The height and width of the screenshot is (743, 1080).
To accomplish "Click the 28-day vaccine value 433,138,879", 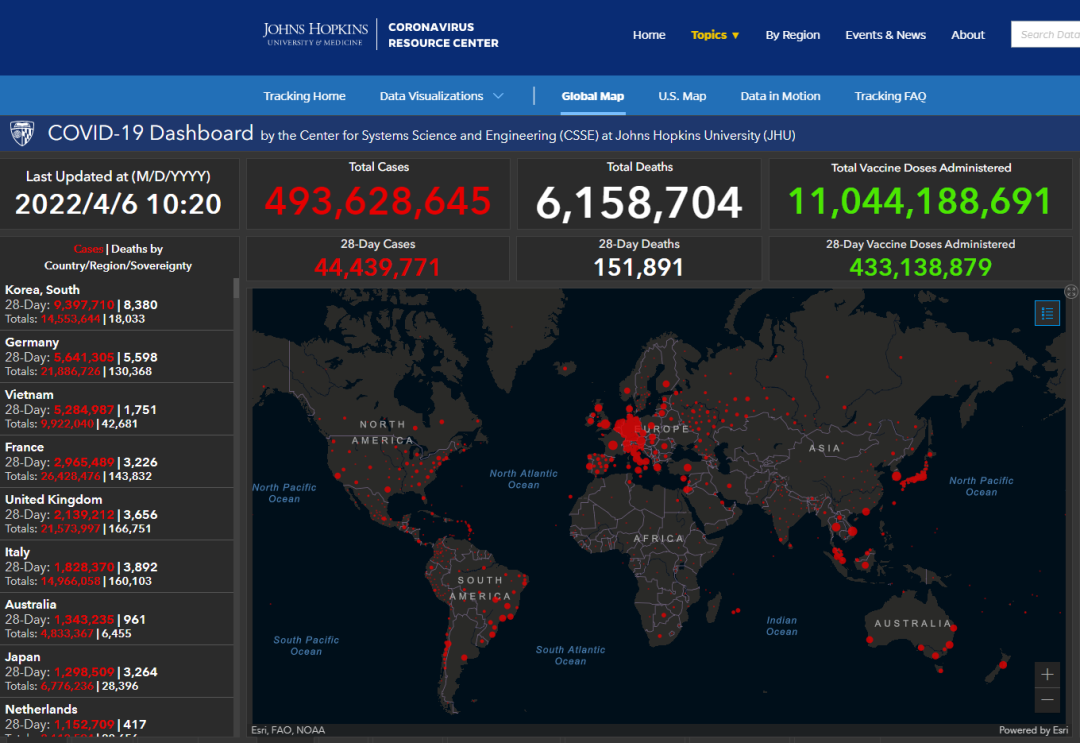I will click(920, 267).
